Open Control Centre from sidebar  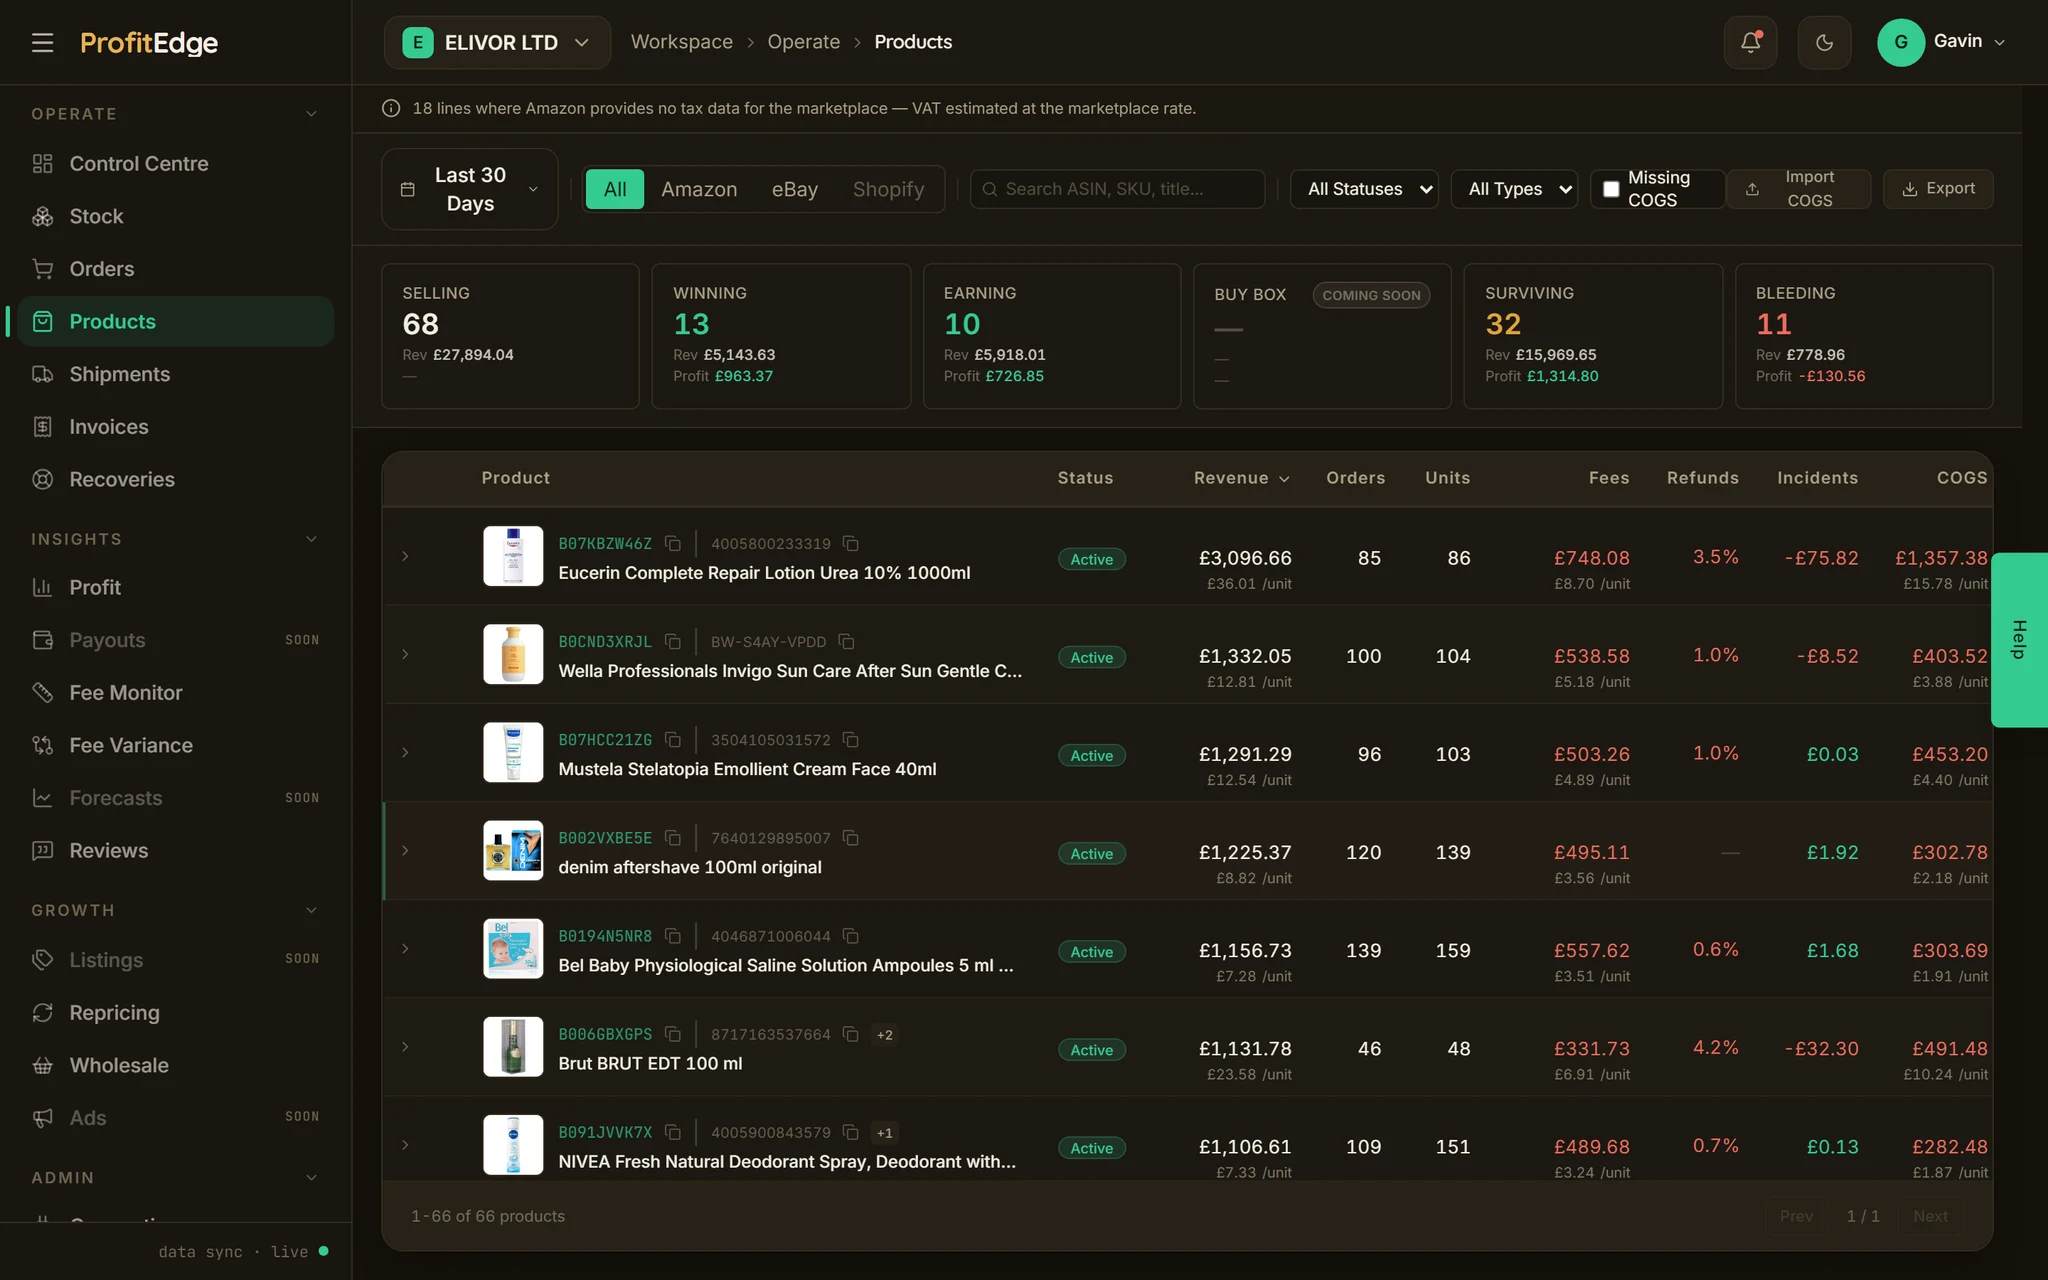point(175,163)
